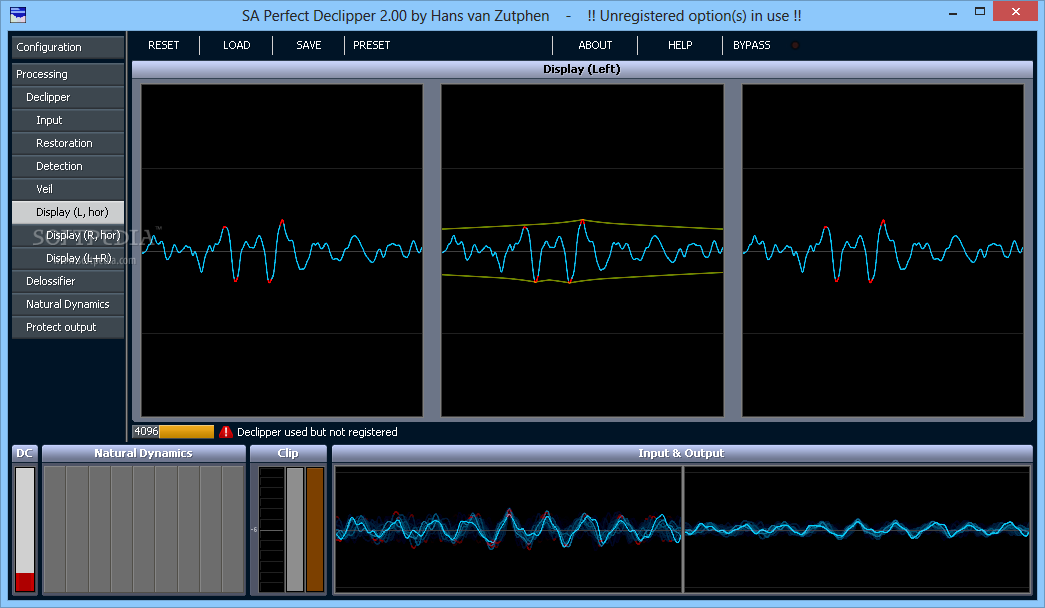Click the RESET button
The width and height of the screenshot is (1045, 608).
click(x=163, y=45)
